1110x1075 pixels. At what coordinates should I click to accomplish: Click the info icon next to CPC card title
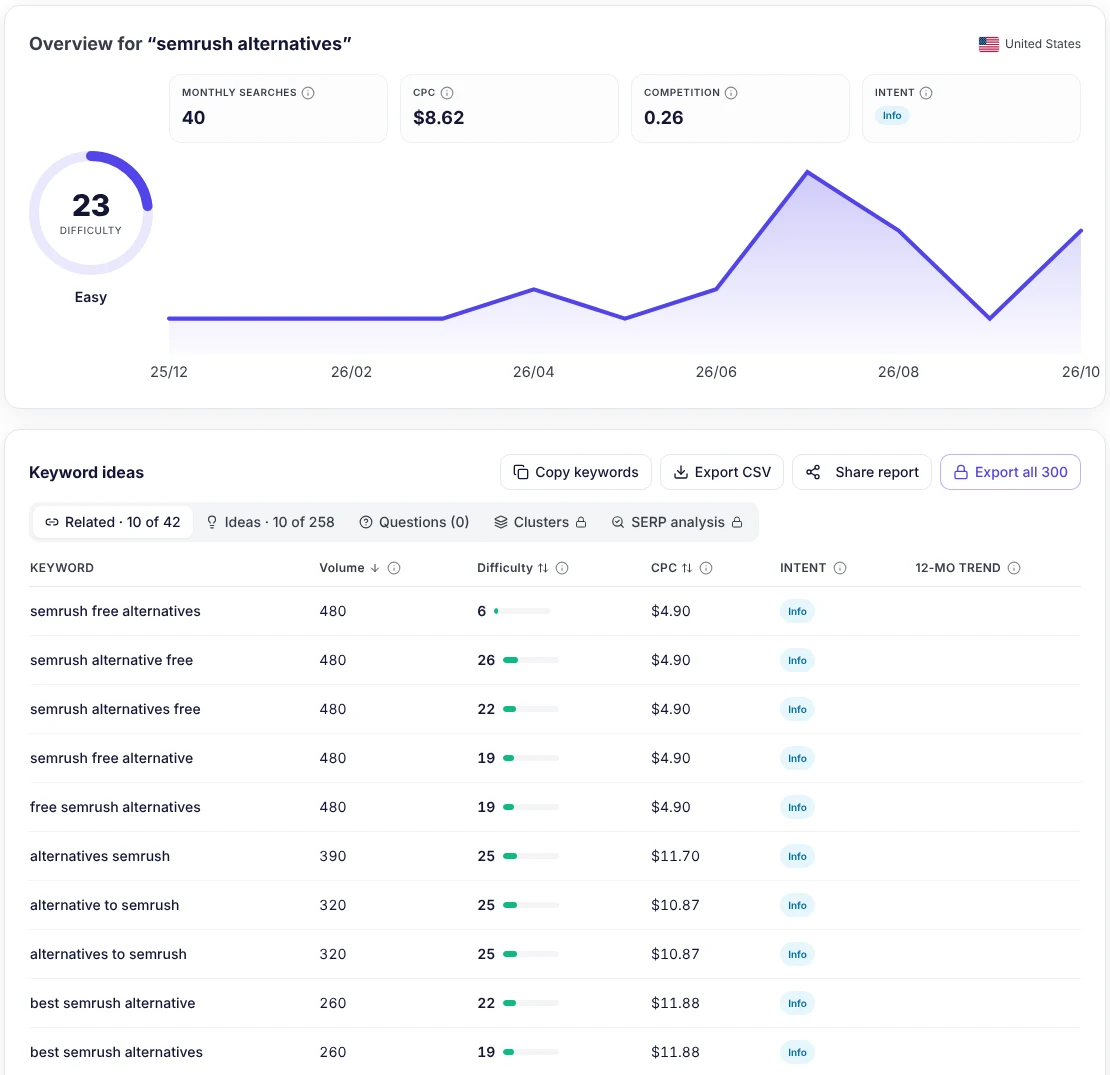(x=447, y=93)
